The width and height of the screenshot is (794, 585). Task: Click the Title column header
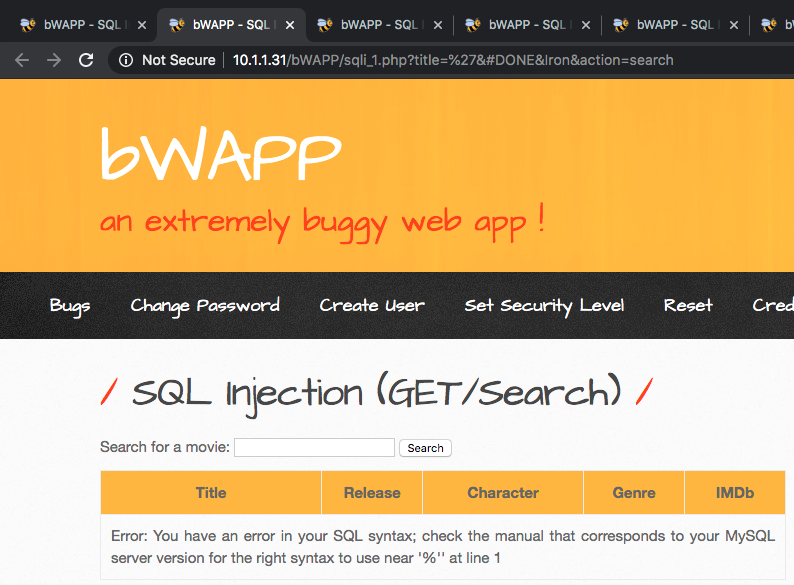pyautogui.click(x=211, y=493)
